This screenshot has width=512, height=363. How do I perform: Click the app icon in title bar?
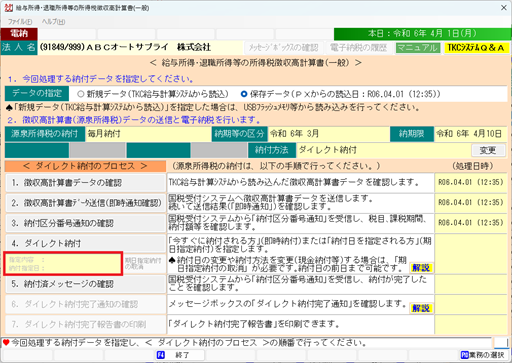(8, 8)
